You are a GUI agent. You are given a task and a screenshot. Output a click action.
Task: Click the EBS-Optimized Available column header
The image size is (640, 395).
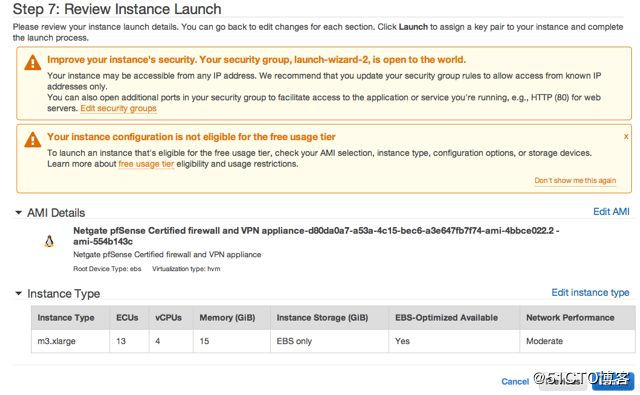454,317
